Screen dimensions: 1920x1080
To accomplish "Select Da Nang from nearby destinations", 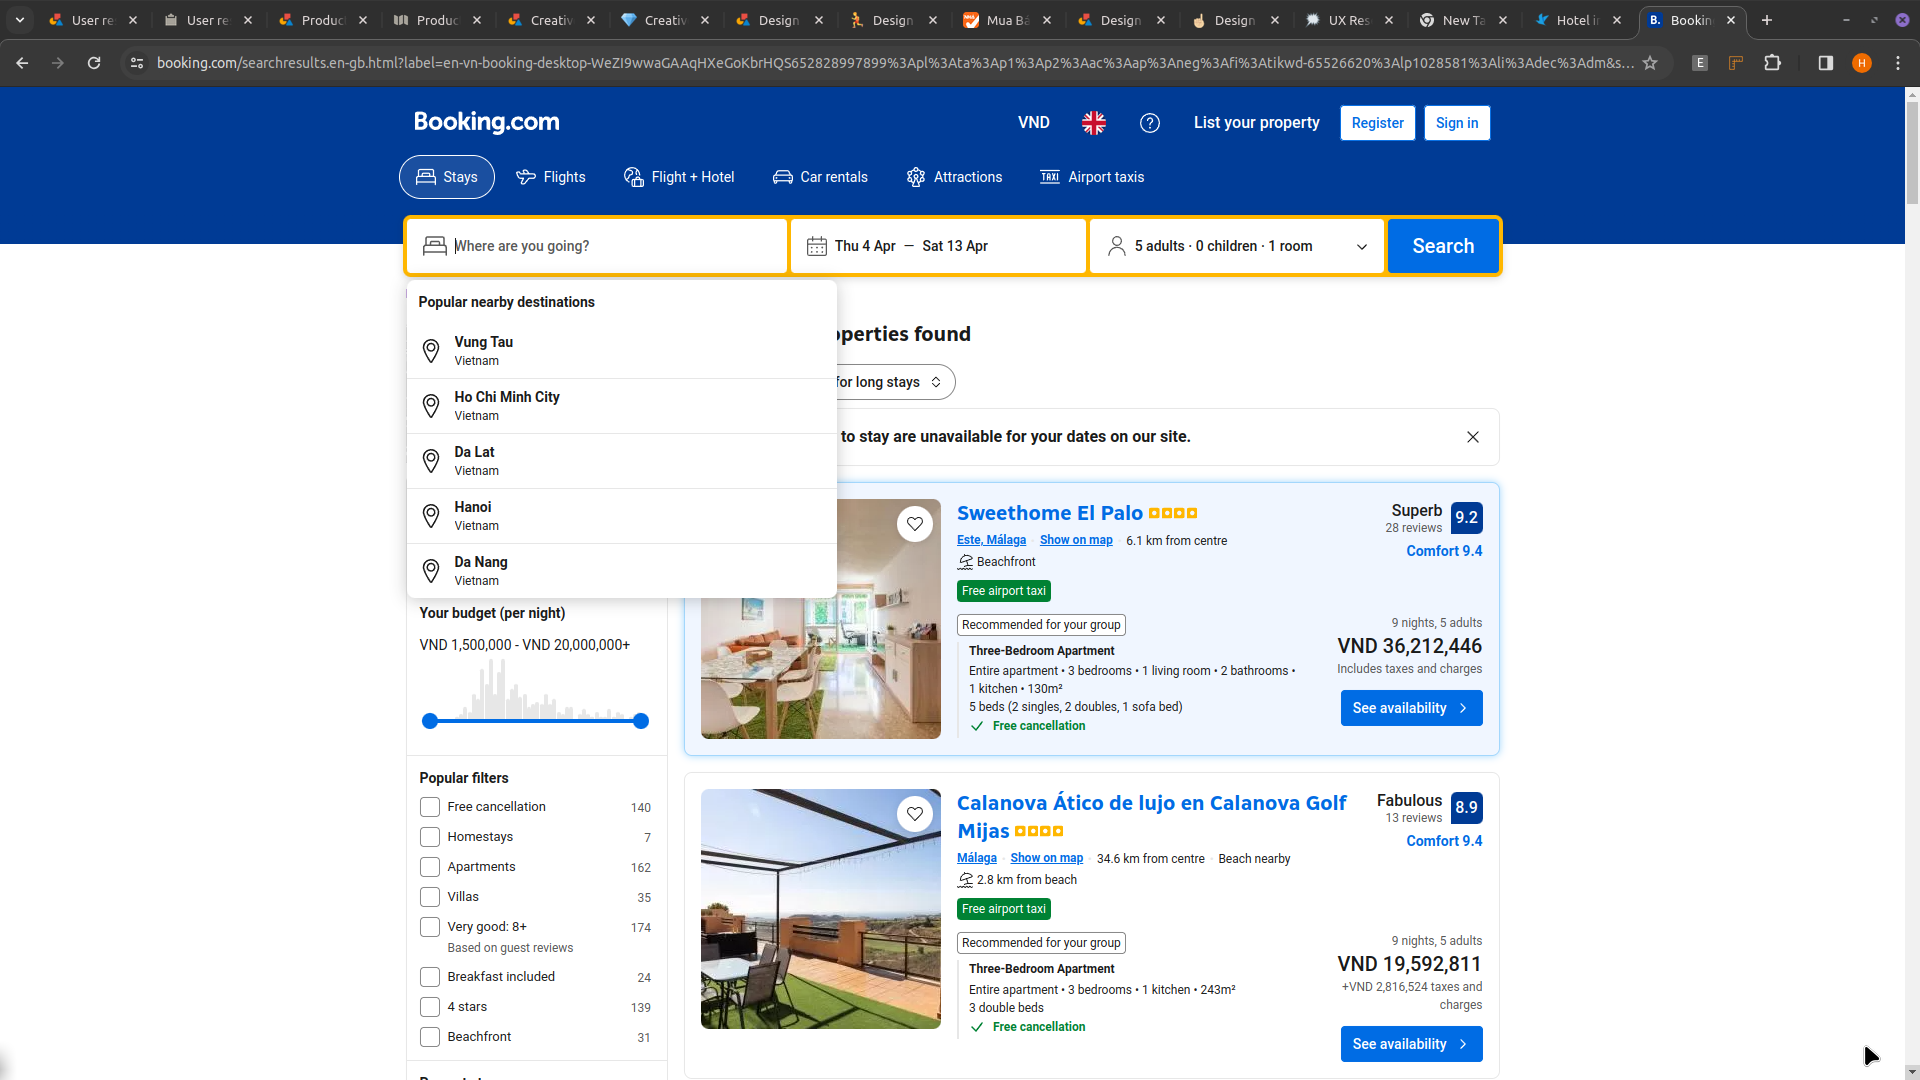I will pos(622,571).
